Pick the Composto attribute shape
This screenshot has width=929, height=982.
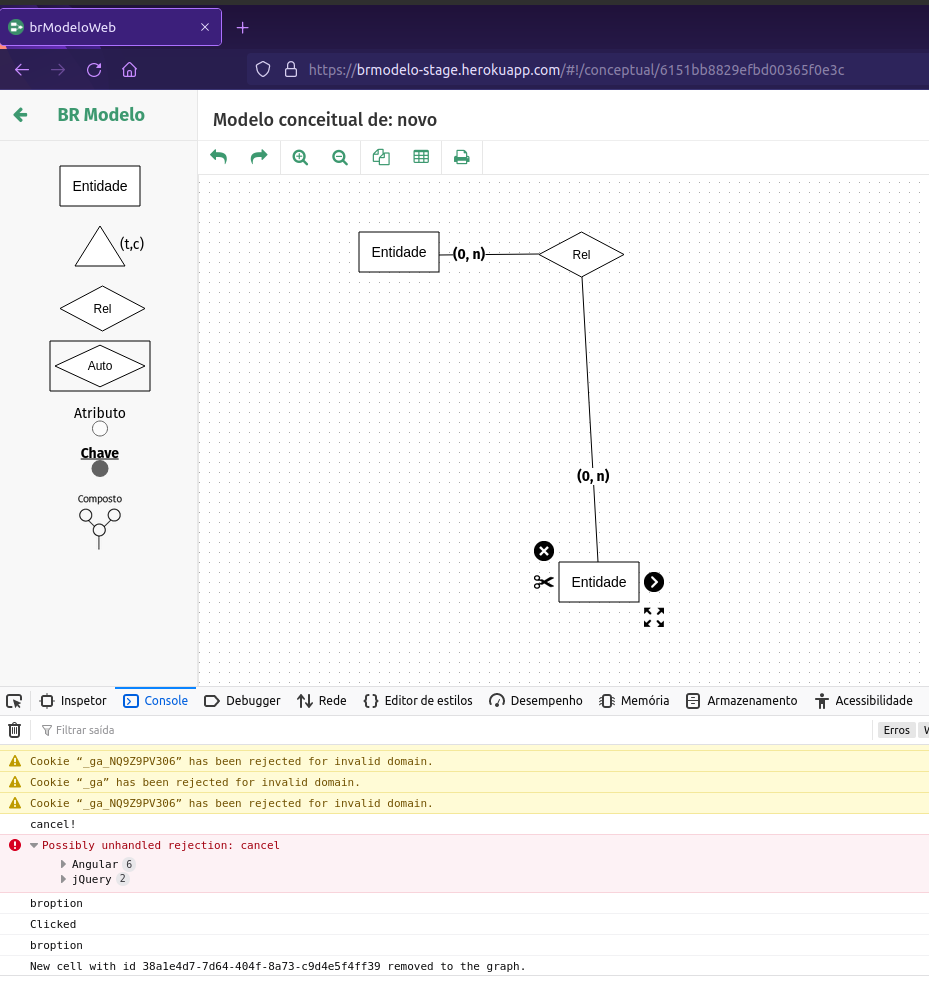(x=100, y=524)
